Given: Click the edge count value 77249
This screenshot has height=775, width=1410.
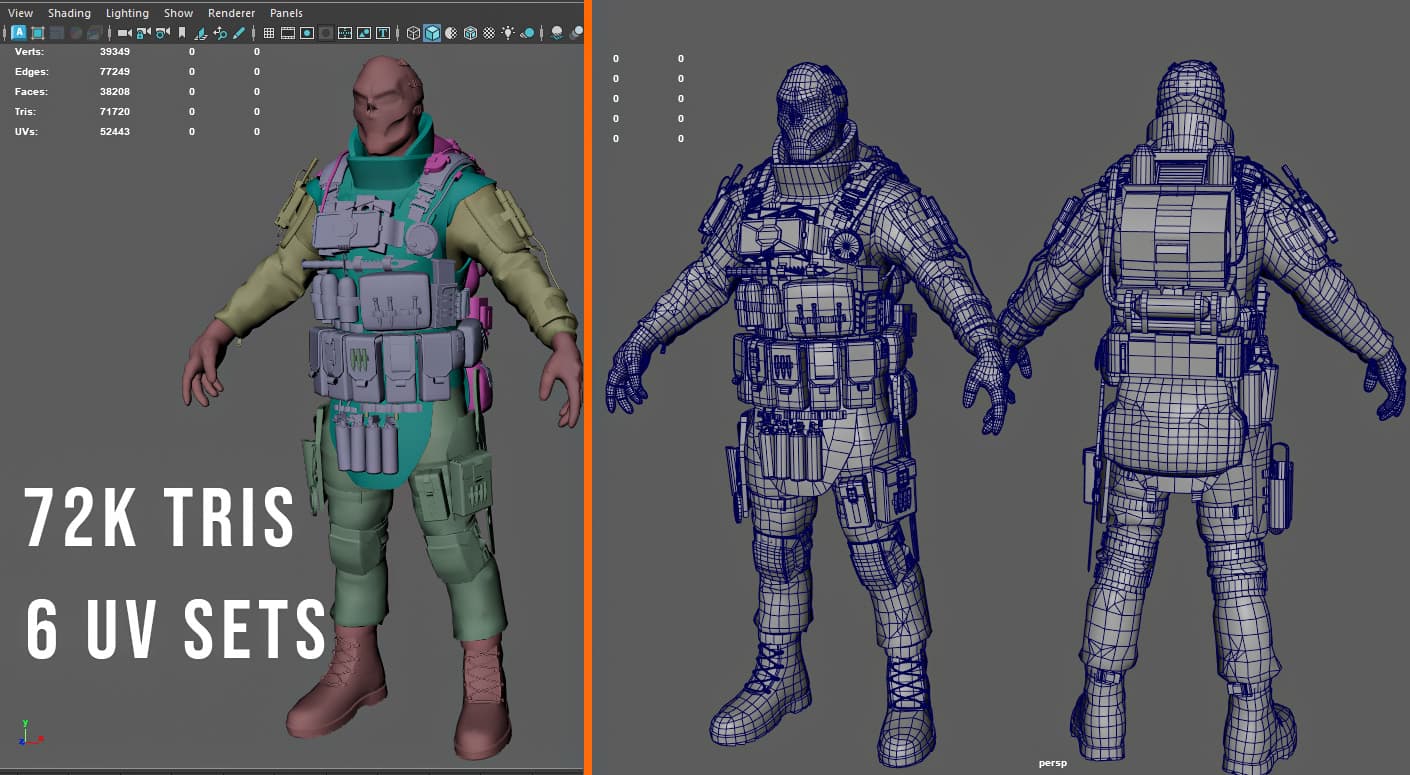Looking at the screenshot, I should [115, 72].
